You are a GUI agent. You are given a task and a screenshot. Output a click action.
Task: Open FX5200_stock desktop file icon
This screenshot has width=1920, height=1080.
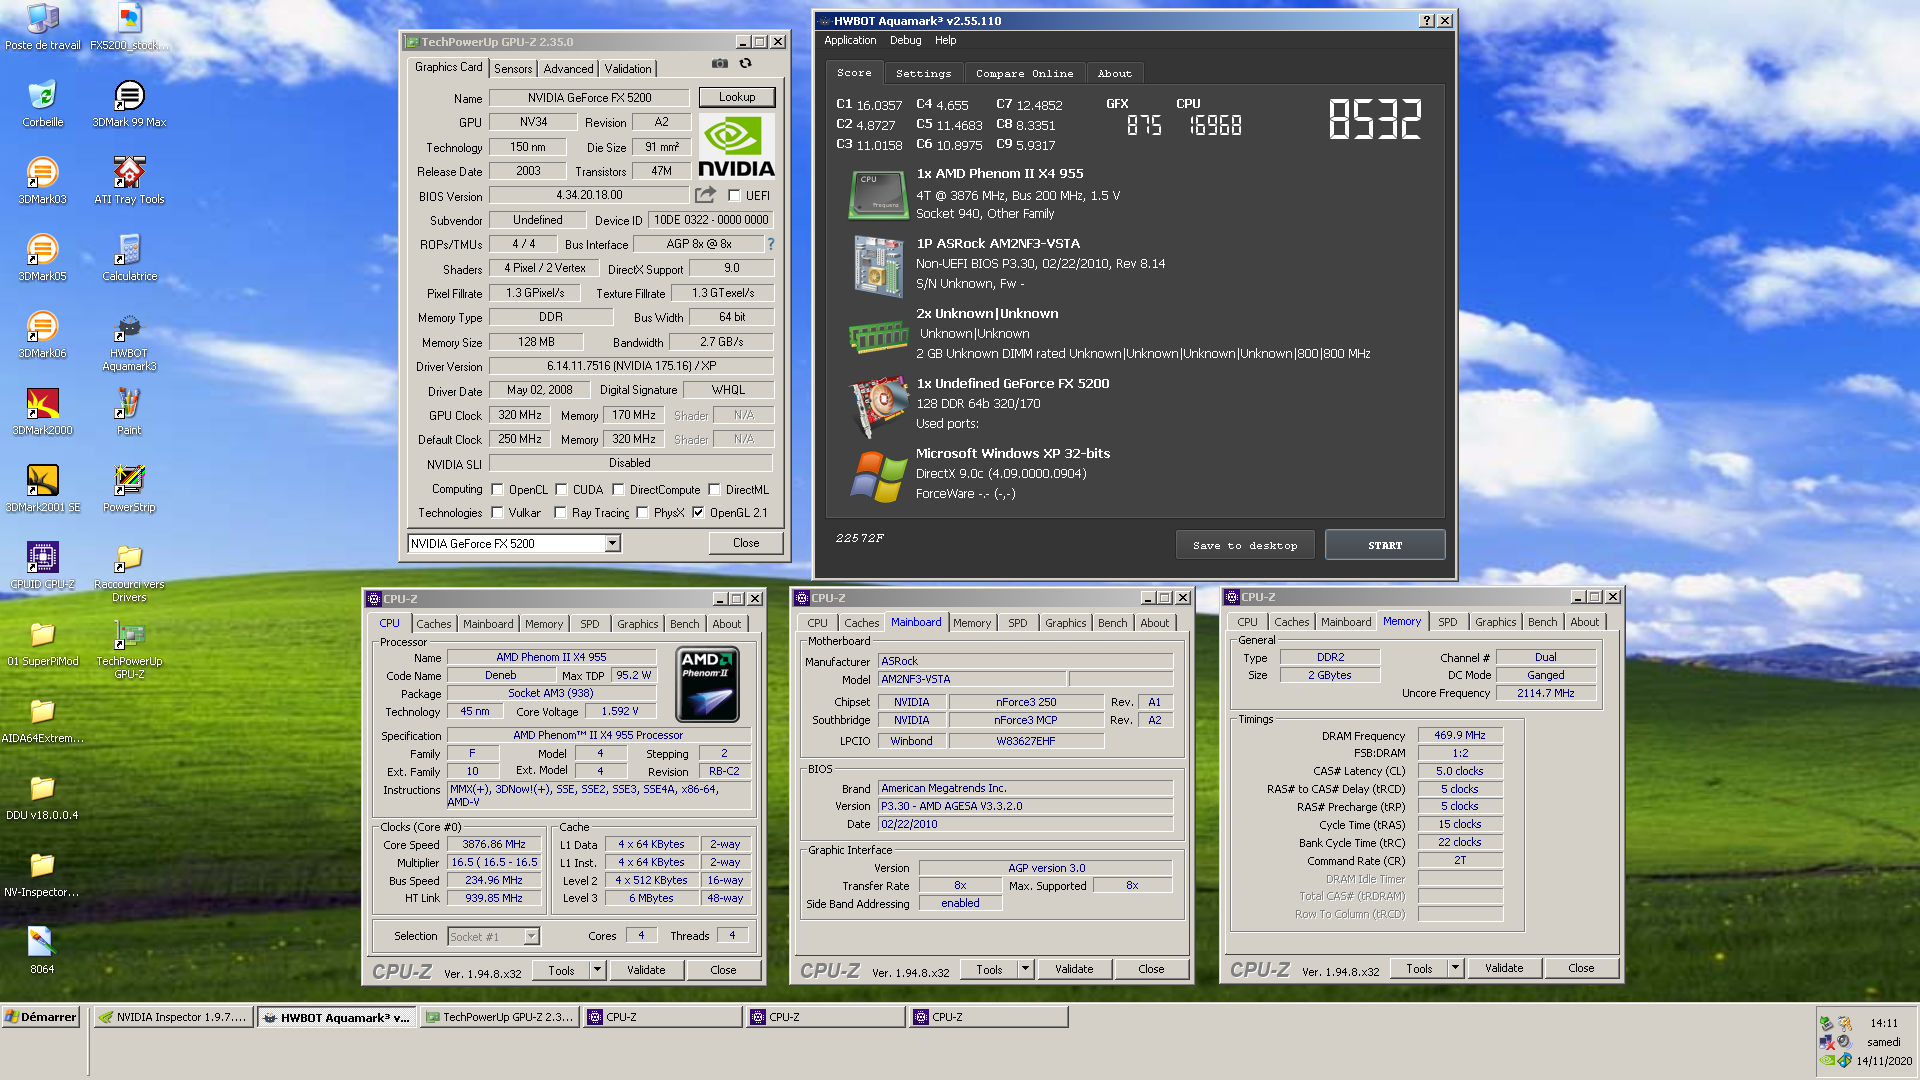point(129,28)
